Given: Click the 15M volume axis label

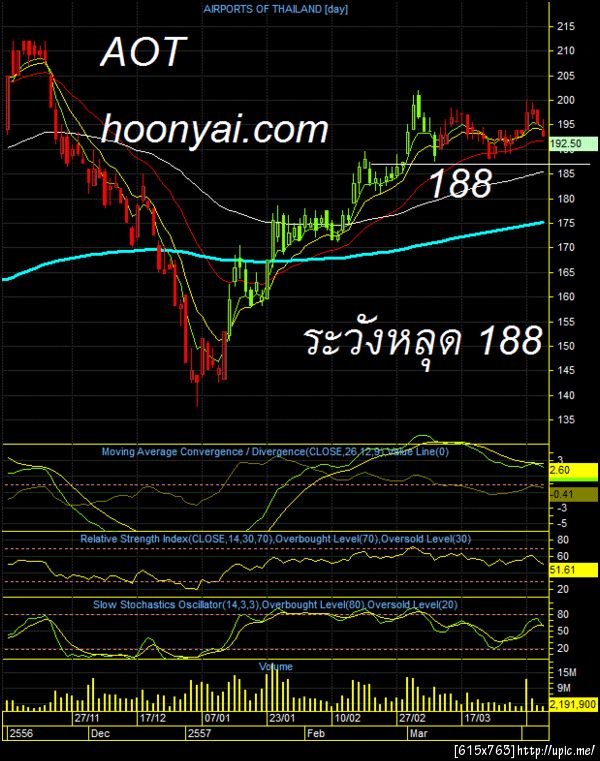Looking at the screenshot, I should click(x=567, y=673).
